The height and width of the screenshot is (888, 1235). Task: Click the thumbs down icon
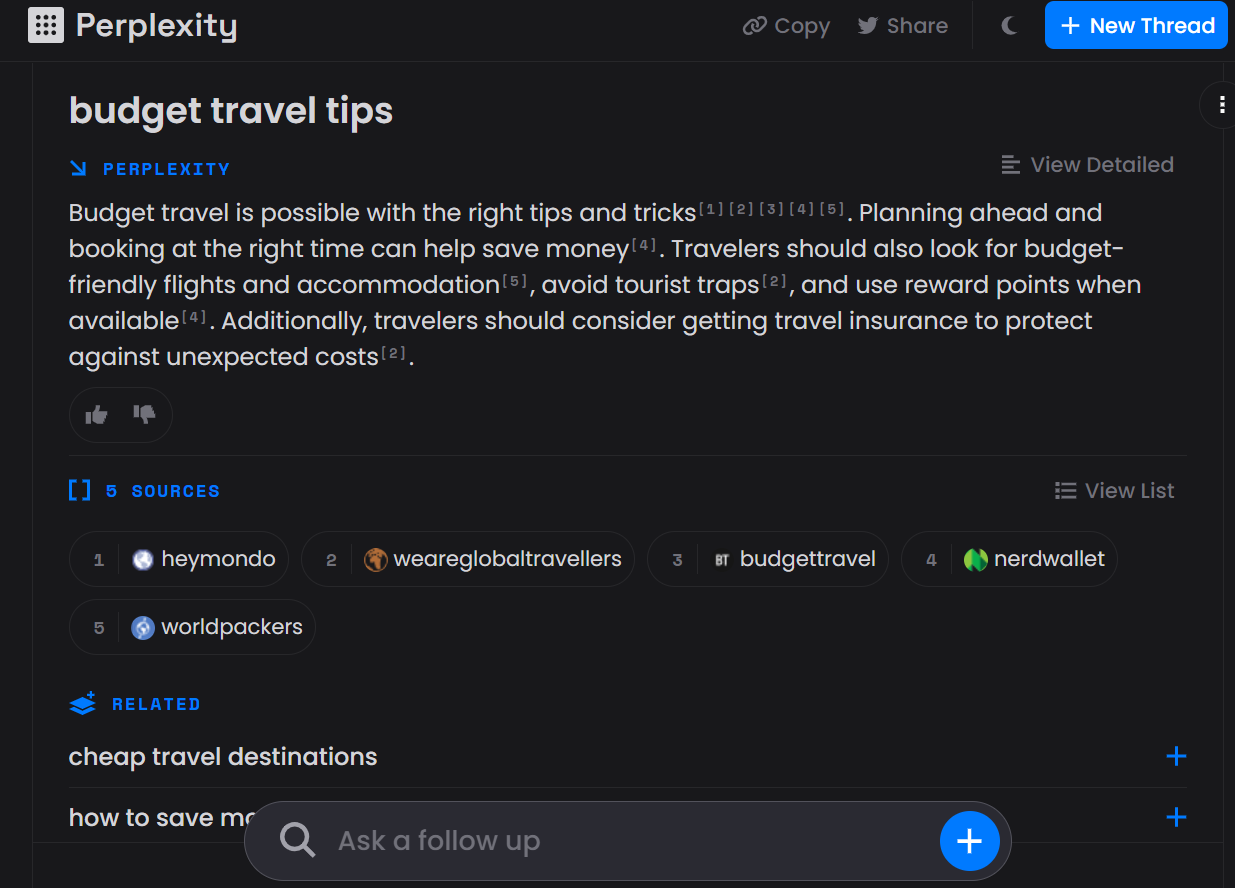(145, 415)
